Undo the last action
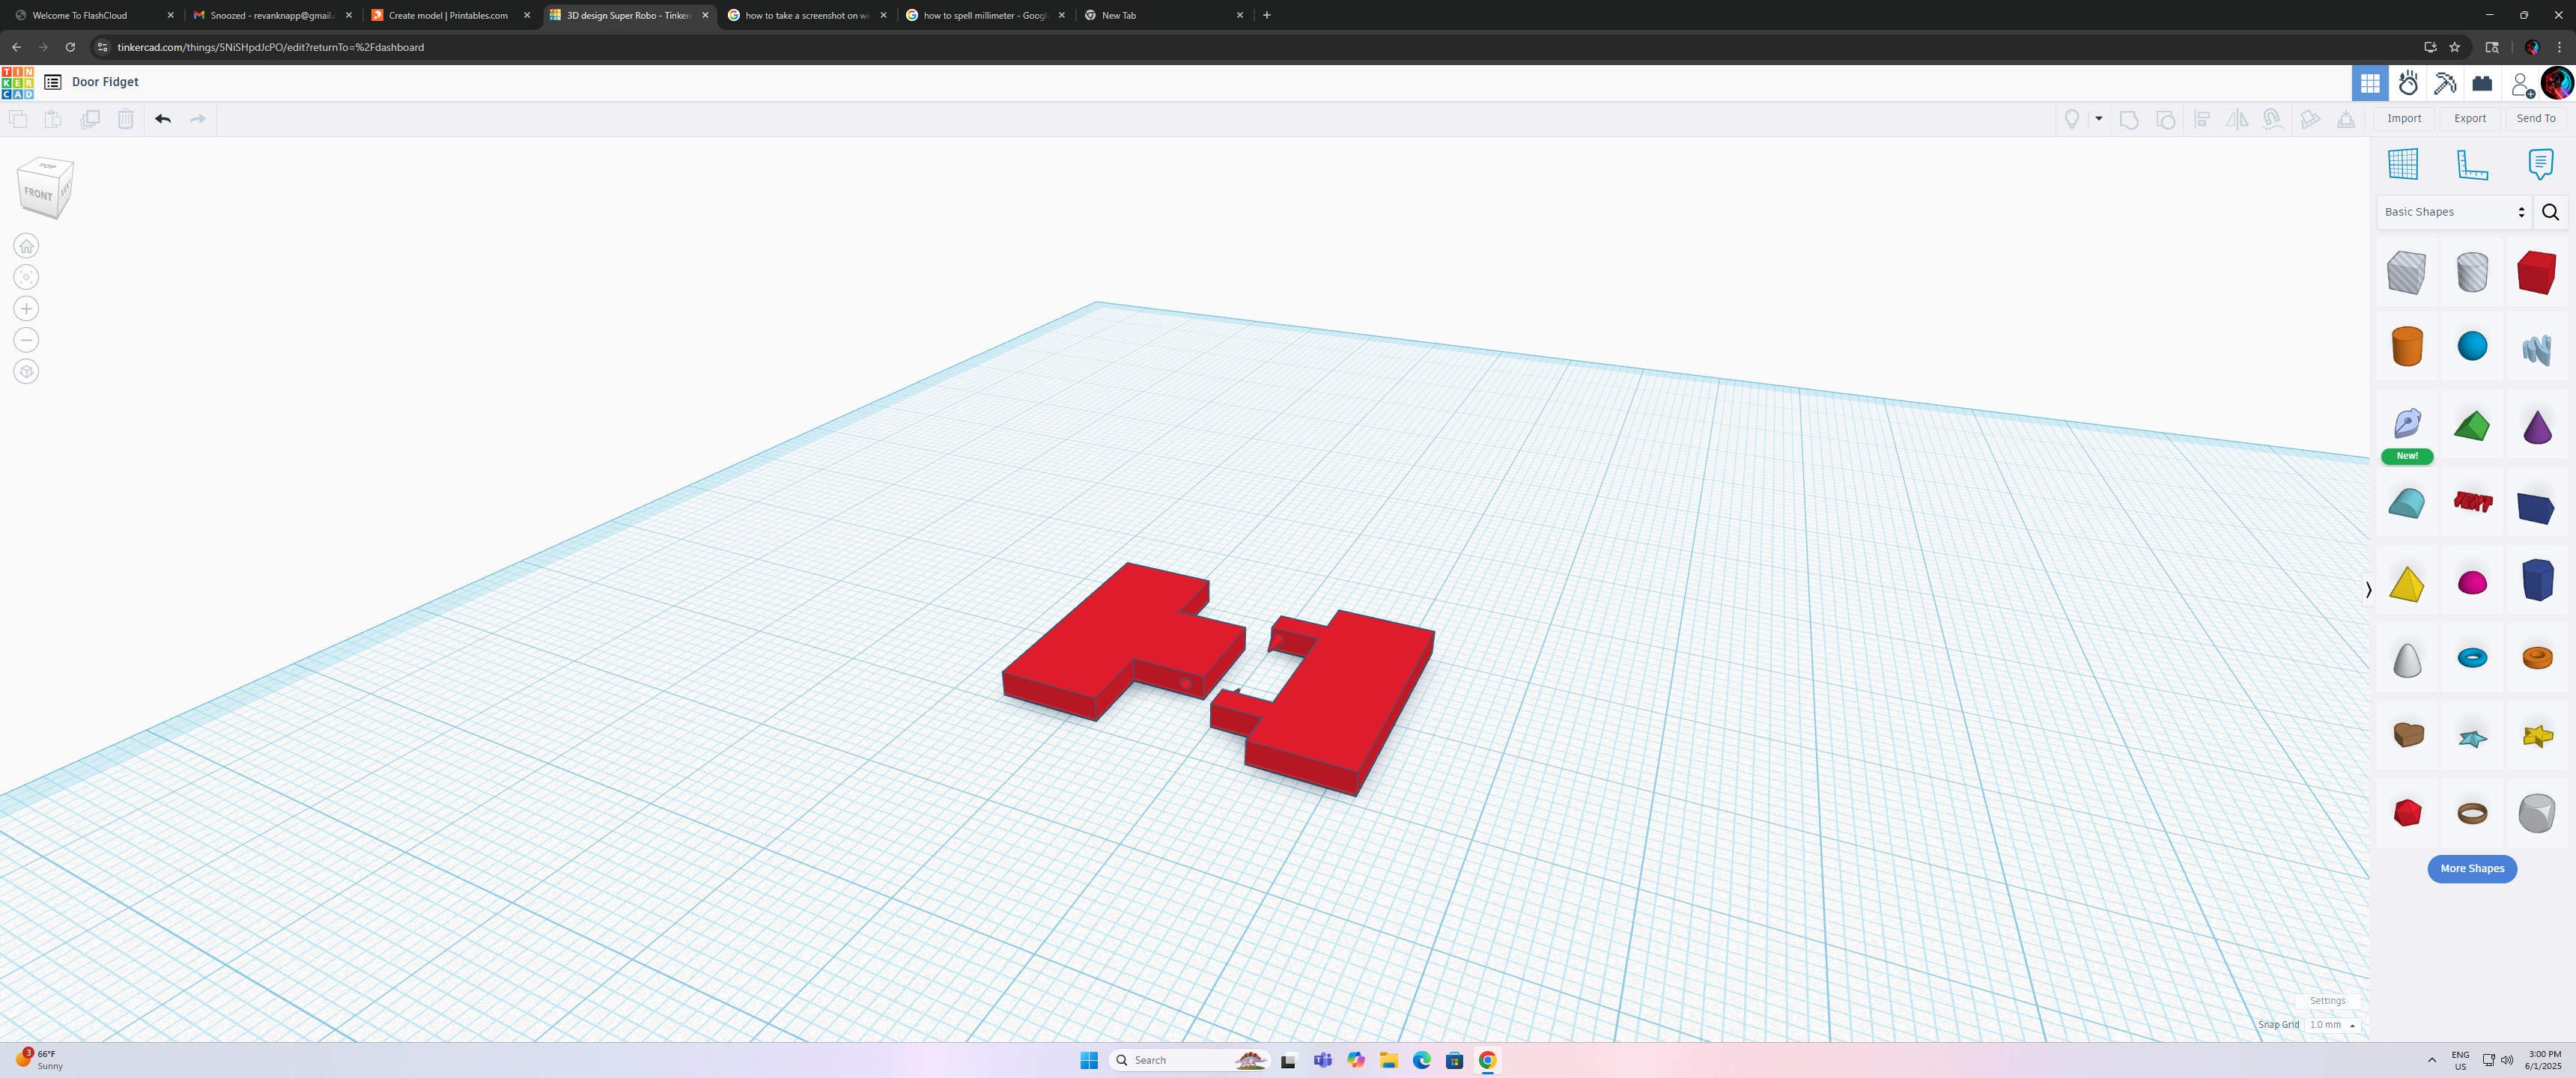This screenshot has height=1078, width=2576. point(163,119)
